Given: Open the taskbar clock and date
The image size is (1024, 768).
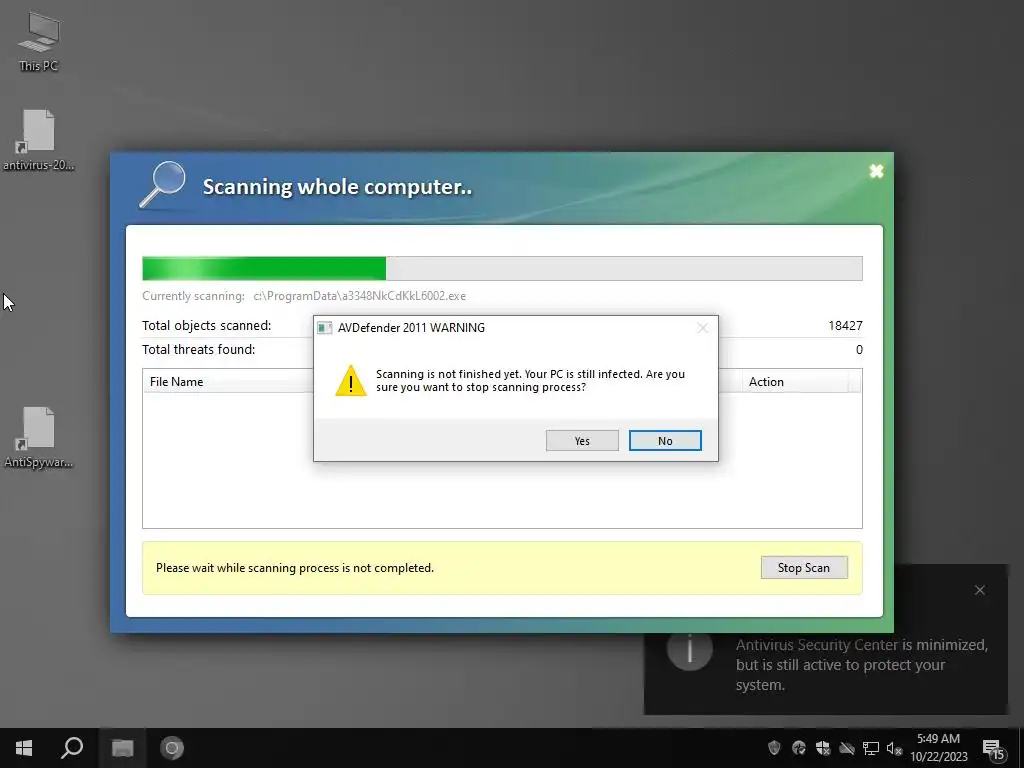Looking at the screenshot, I should pos(938,748).
